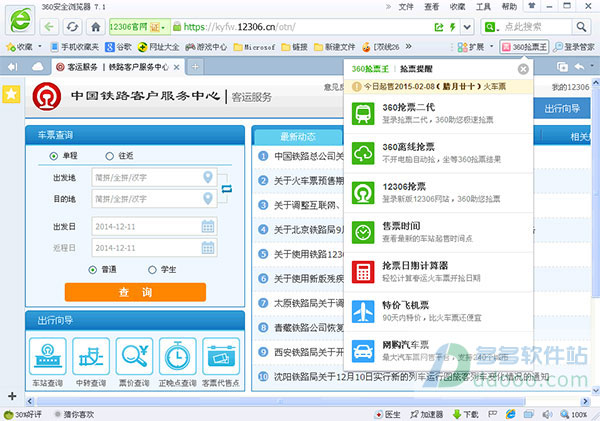Focus the browser search input box
This screenshot has width=600, height=421.
coord(536,27)
